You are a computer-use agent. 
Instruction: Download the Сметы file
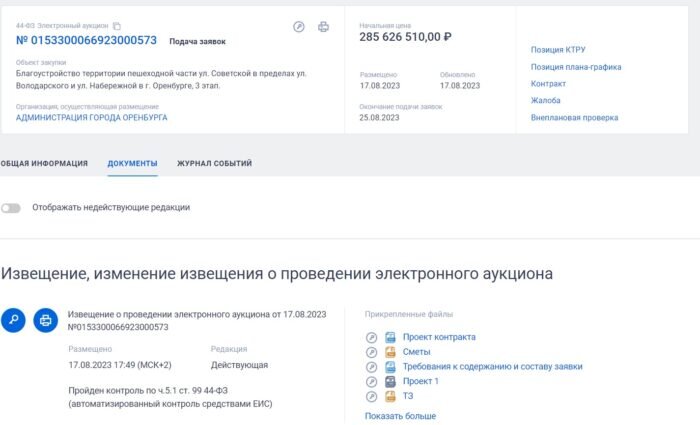coord(417,352)
